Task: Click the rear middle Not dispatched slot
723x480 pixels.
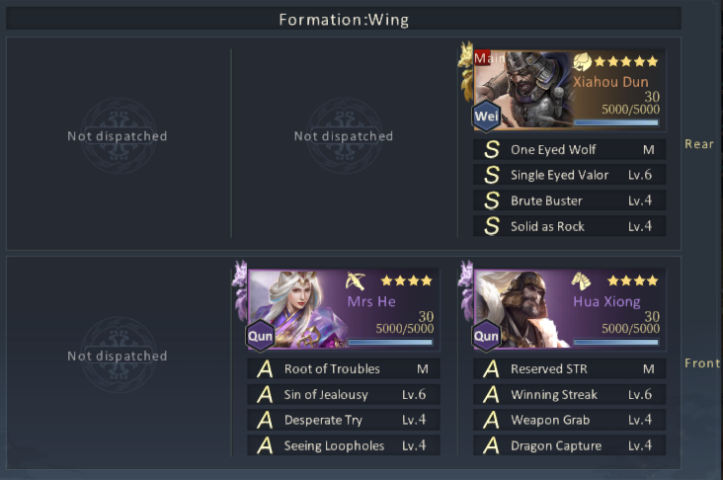Action: (x=344, y=136)
